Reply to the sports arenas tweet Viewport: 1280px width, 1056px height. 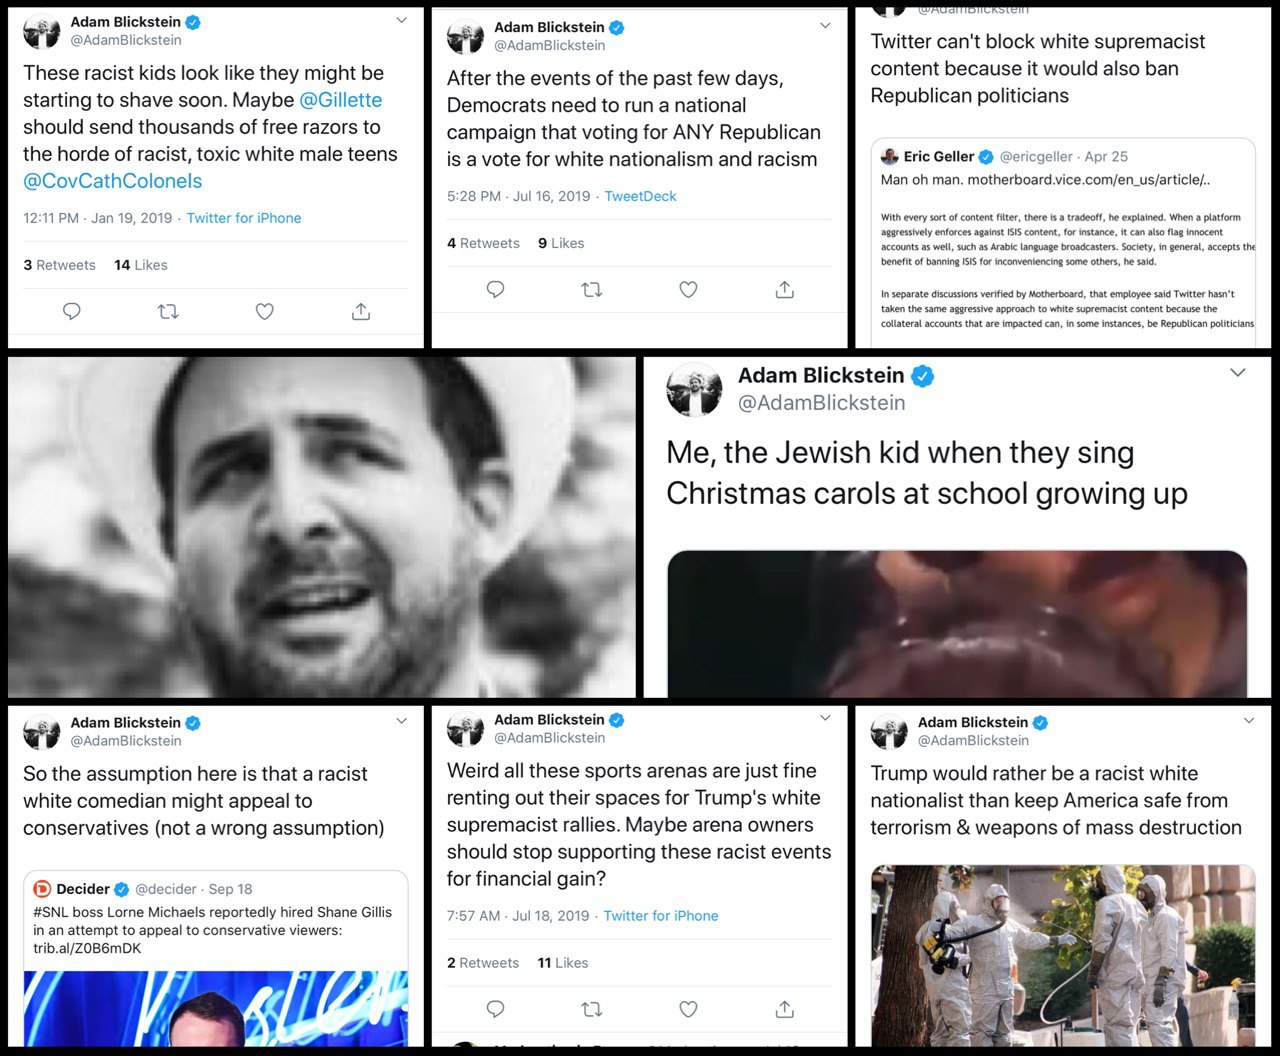(x=495, y=1009)
